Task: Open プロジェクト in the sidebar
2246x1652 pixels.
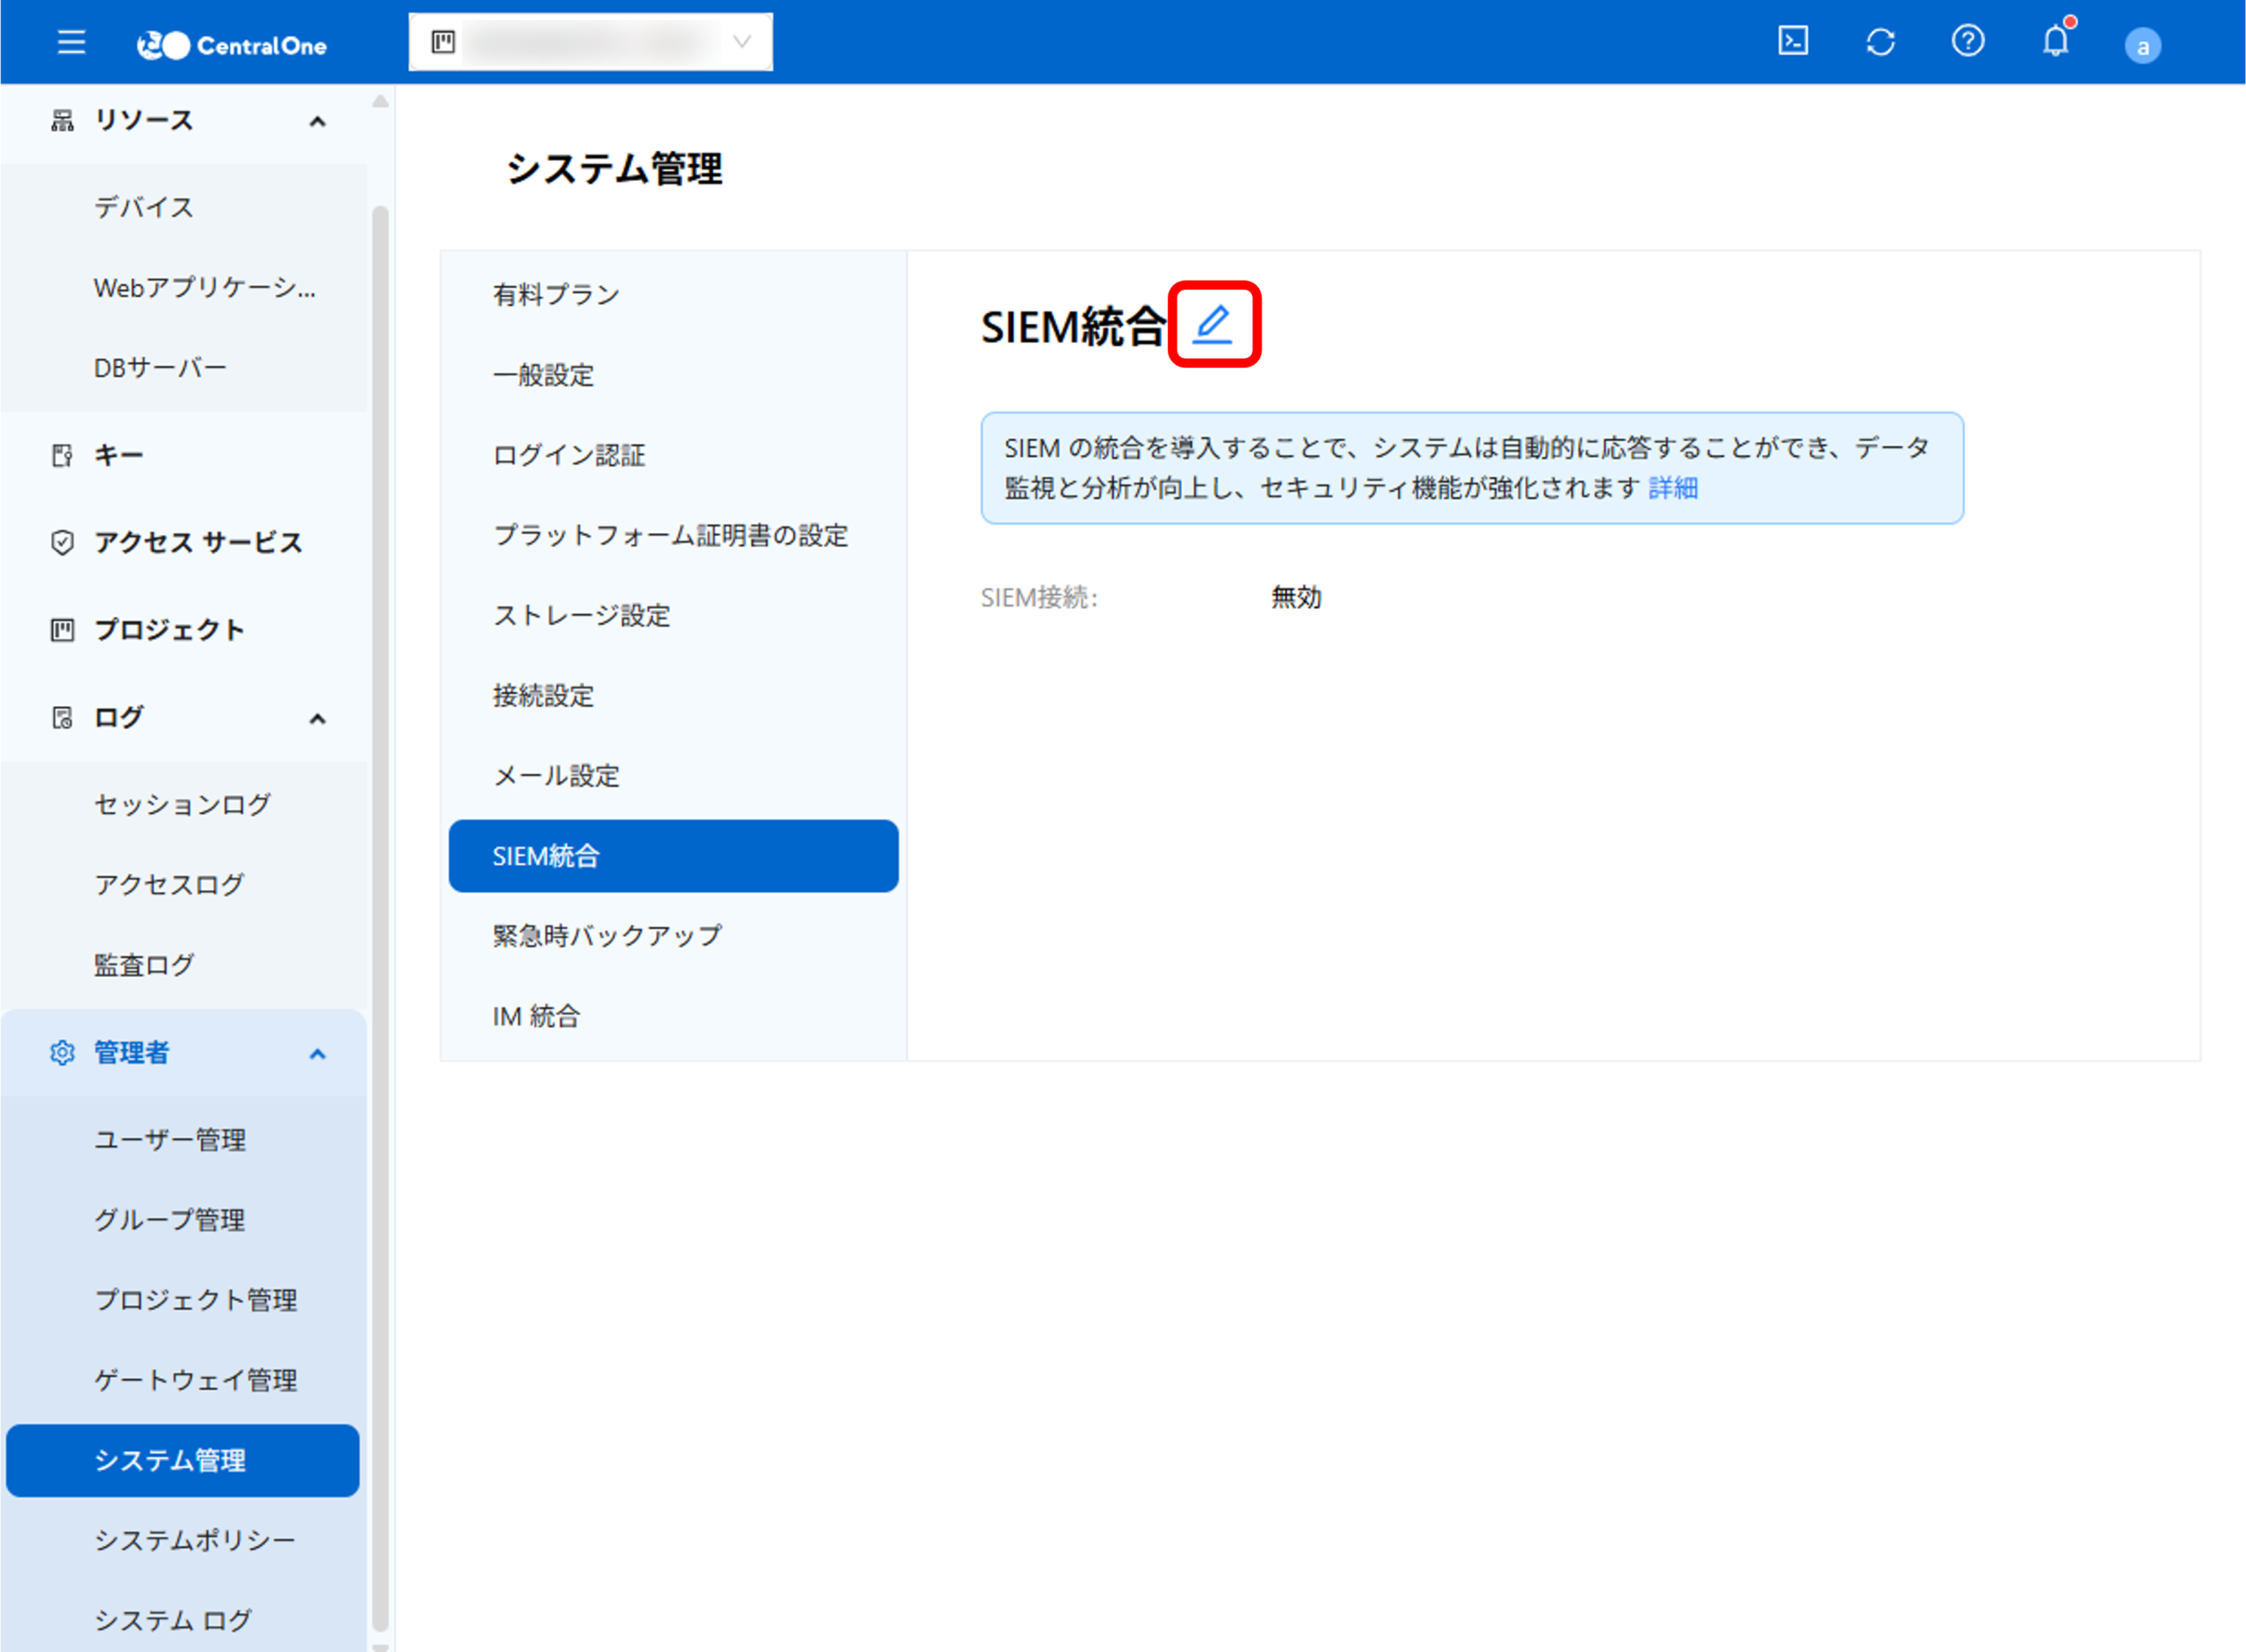Action: click(x=169, y=630)
